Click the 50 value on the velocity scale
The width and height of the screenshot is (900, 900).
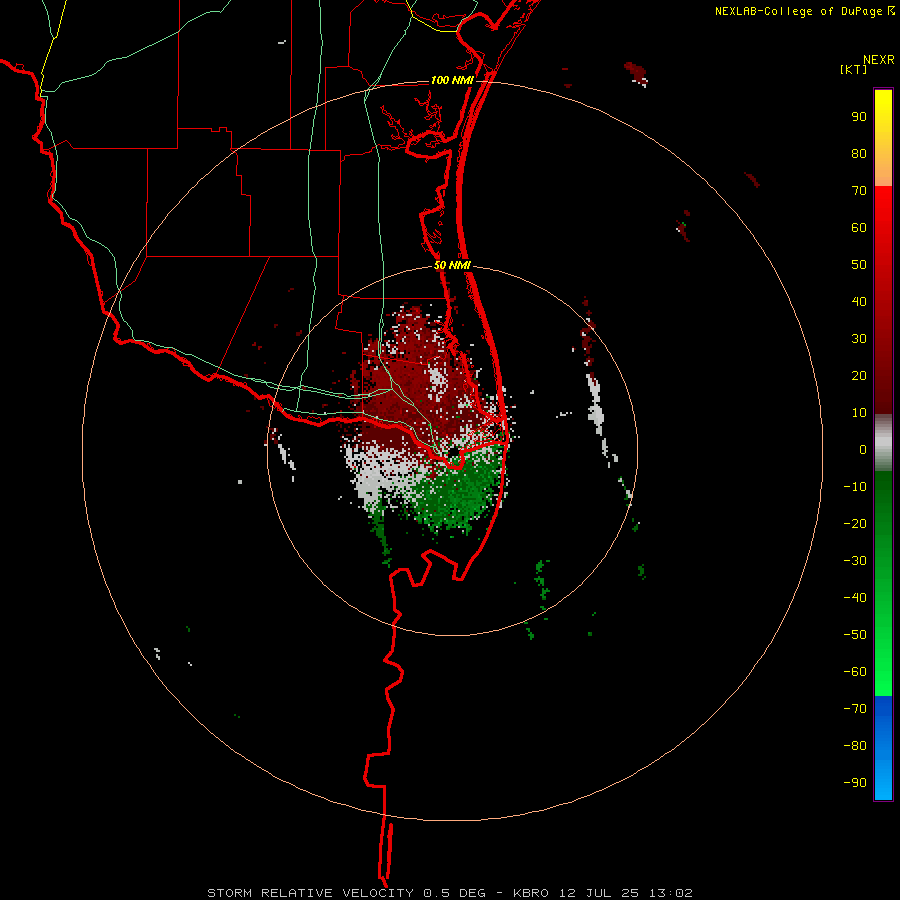859,265
